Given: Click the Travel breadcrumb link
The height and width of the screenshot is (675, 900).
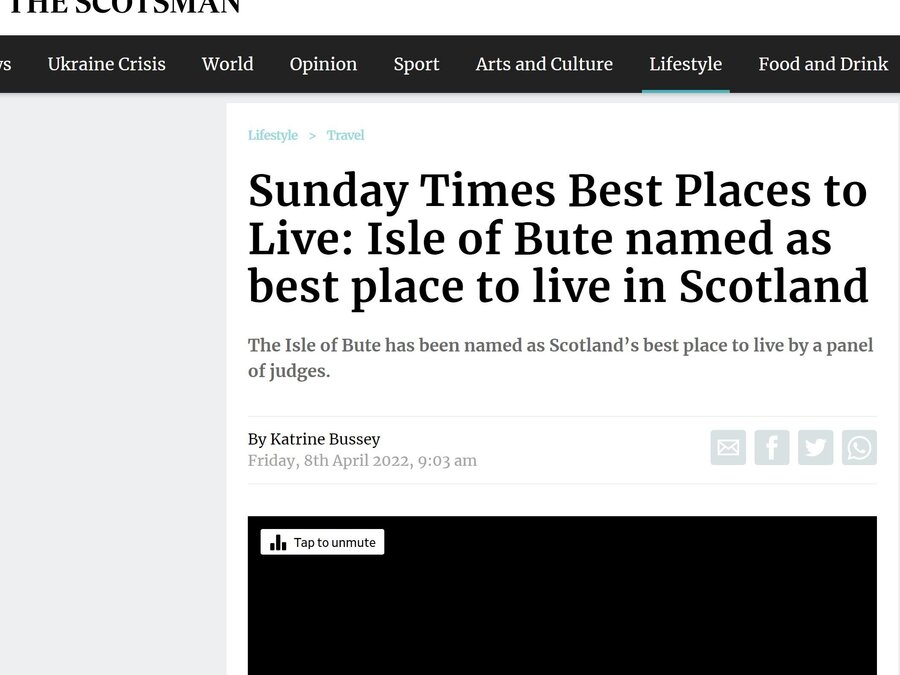Looking at the screenshot, I should tap(346, 135).
